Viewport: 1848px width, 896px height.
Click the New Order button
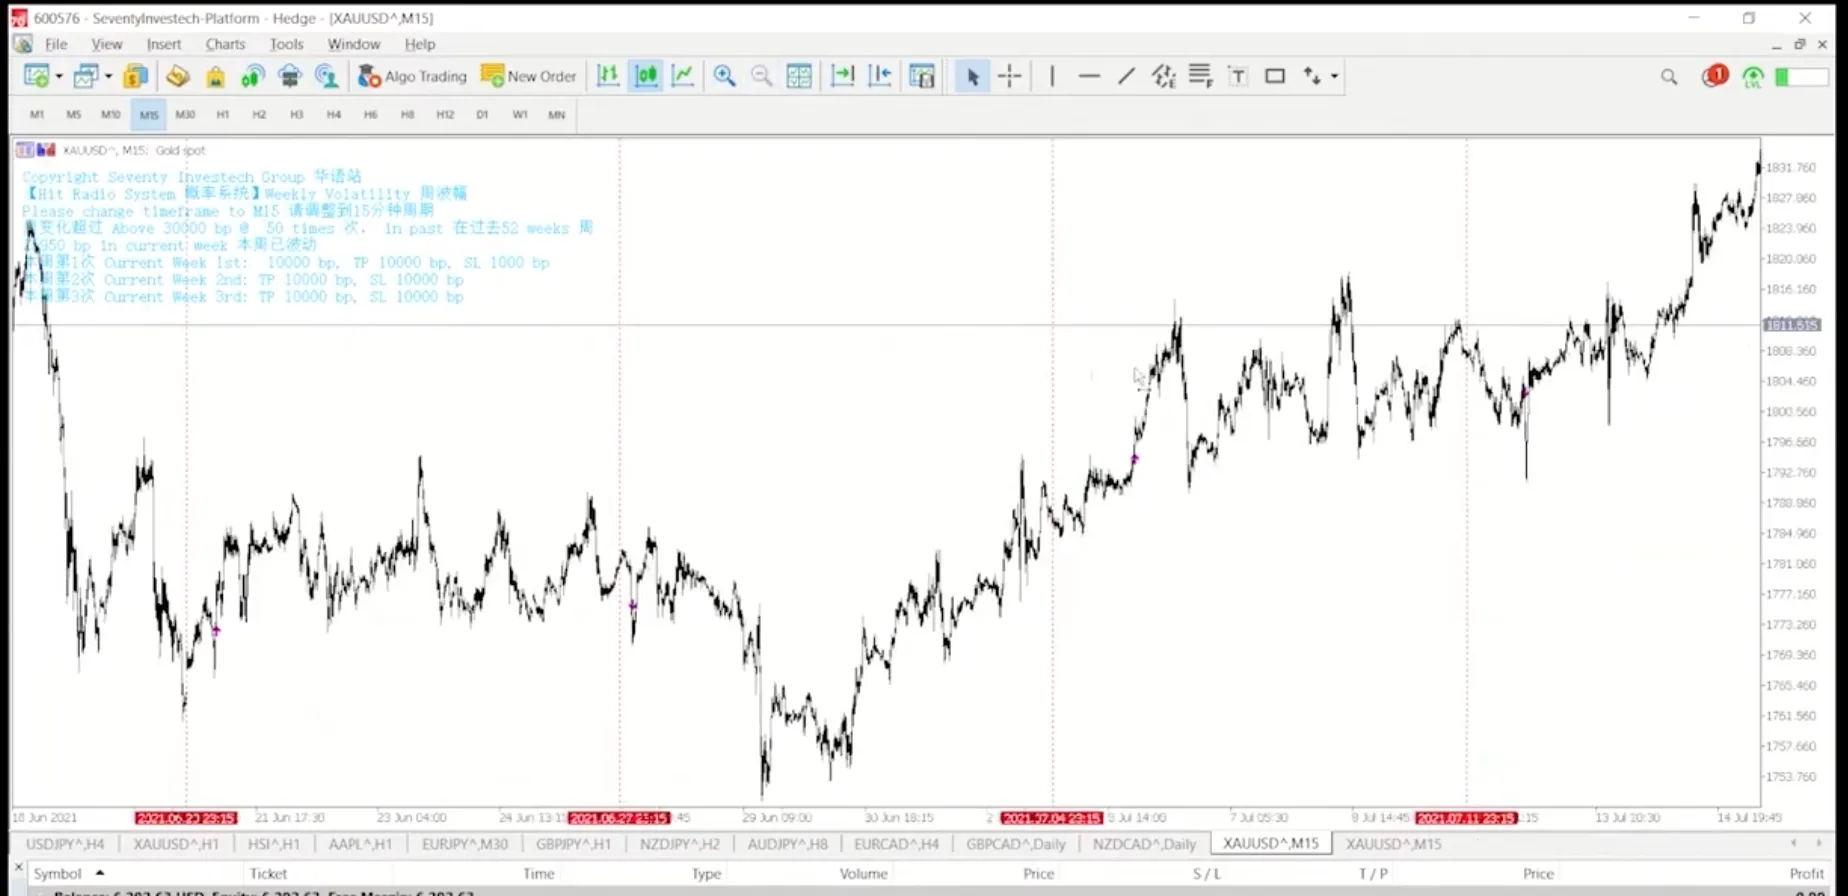528,76
